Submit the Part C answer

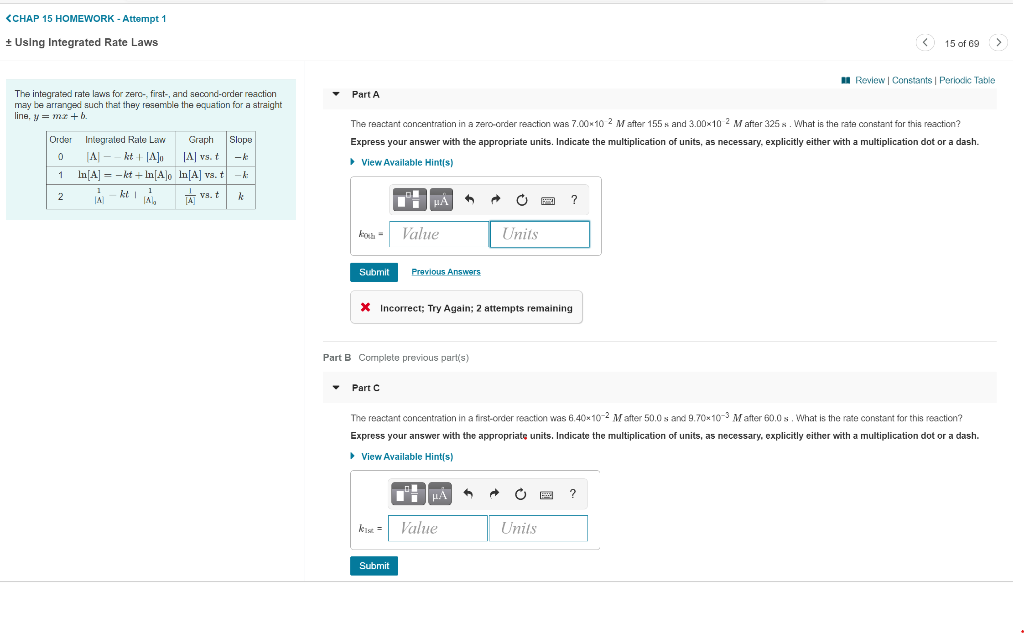tap(373, 565)
